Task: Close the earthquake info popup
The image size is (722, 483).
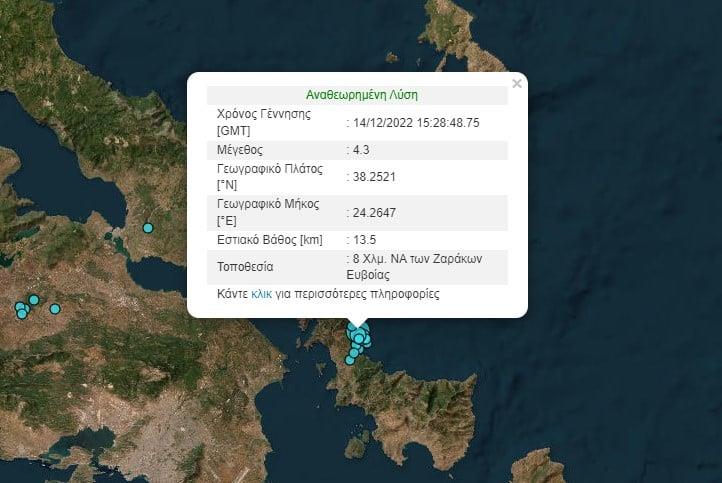Action: click(516, 84)
